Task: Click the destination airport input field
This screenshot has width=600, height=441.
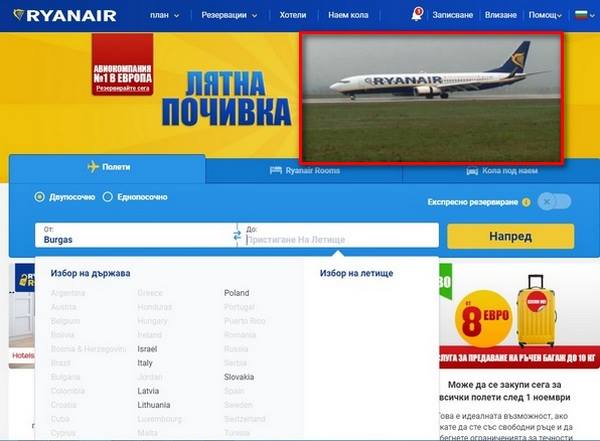Action: [340, 235]
